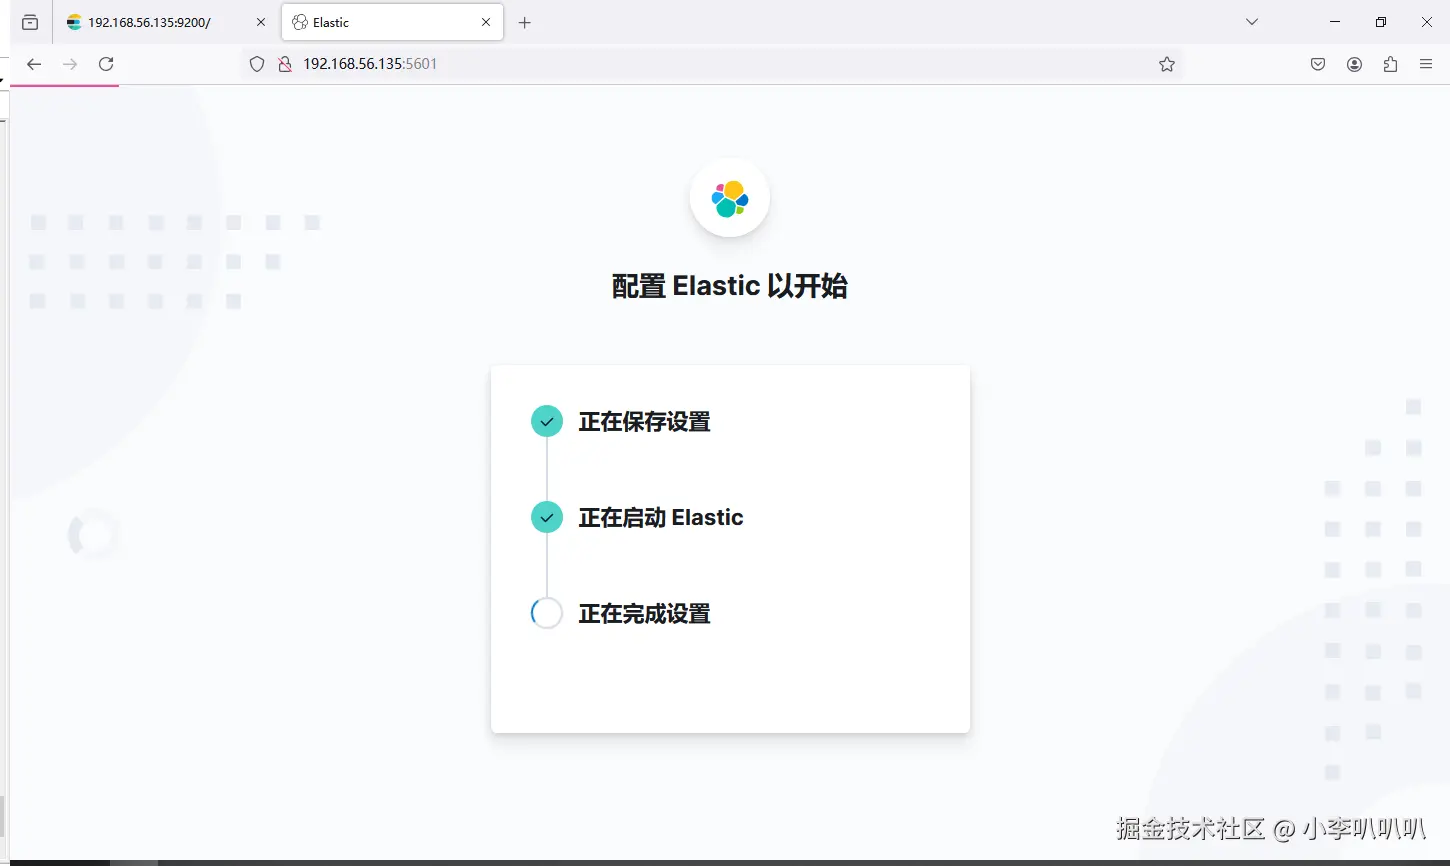The image size is (1450, 866).
Task: Close the 192.168.56.135:9200/ tab
Action: click(x=261, y=22)
